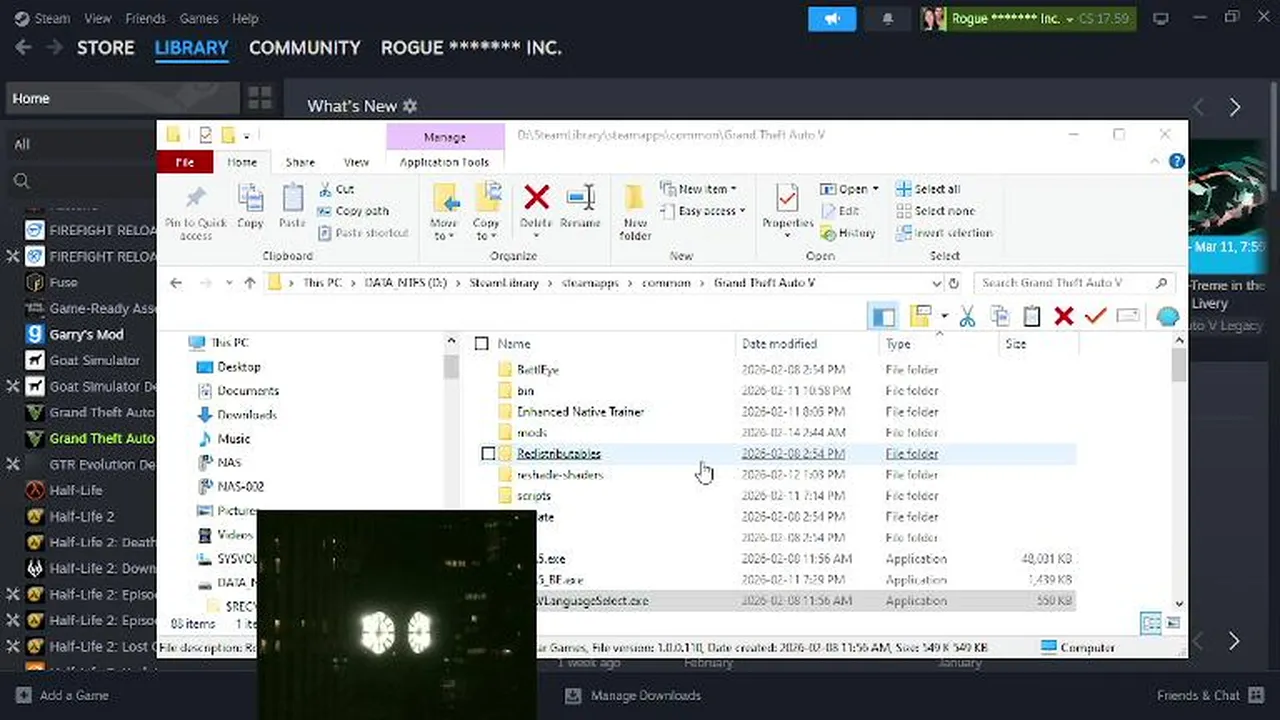
Task: Tick the checkbox for Redistributables folder
Action: [488, 454]
